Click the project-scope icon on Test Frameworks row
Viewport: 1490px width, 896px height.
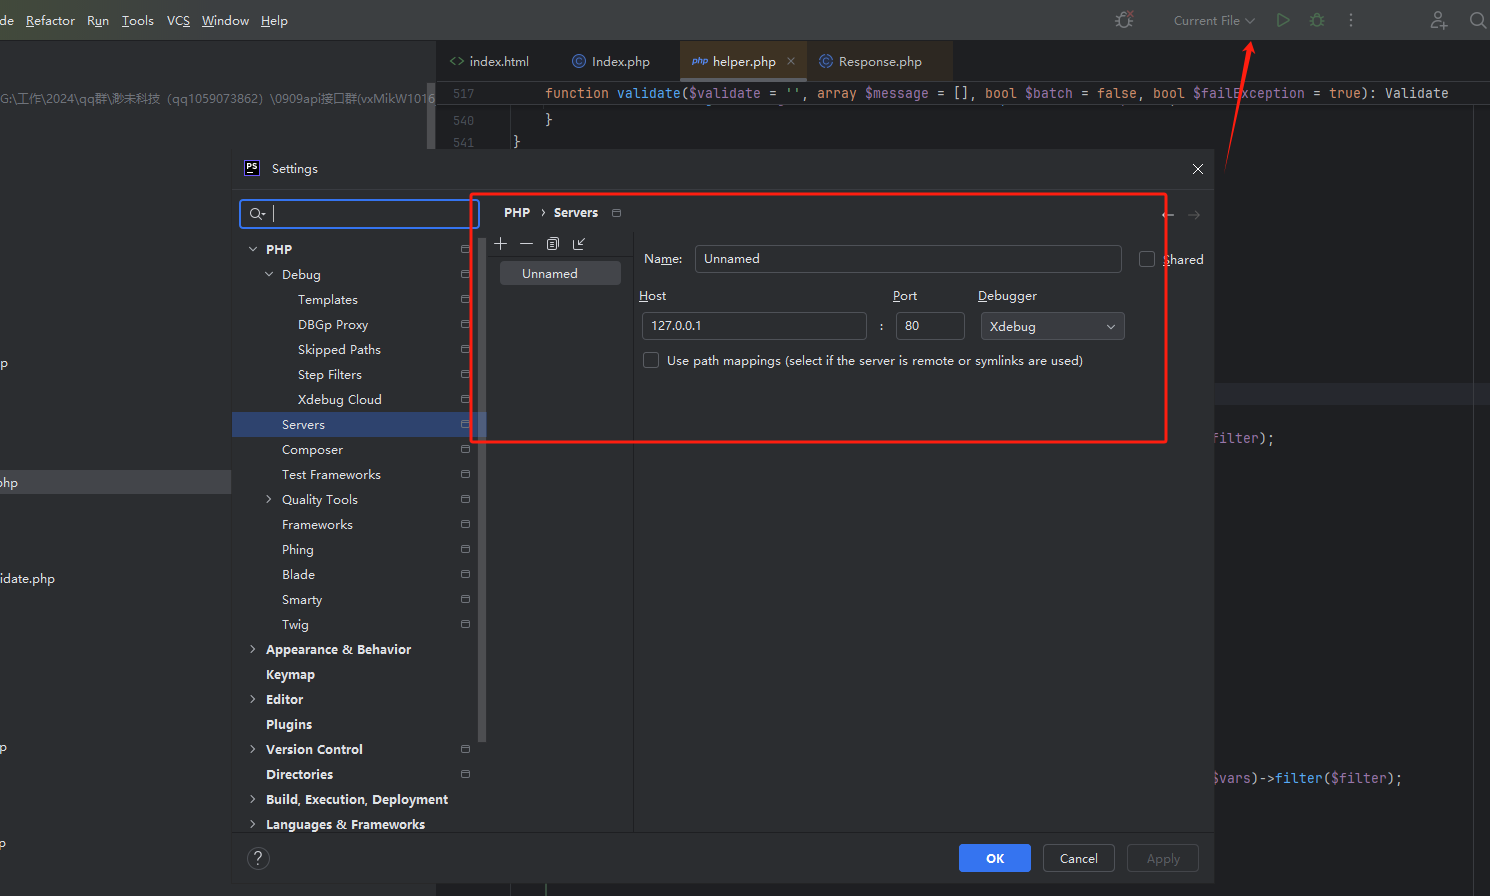(x=465, y=474)
